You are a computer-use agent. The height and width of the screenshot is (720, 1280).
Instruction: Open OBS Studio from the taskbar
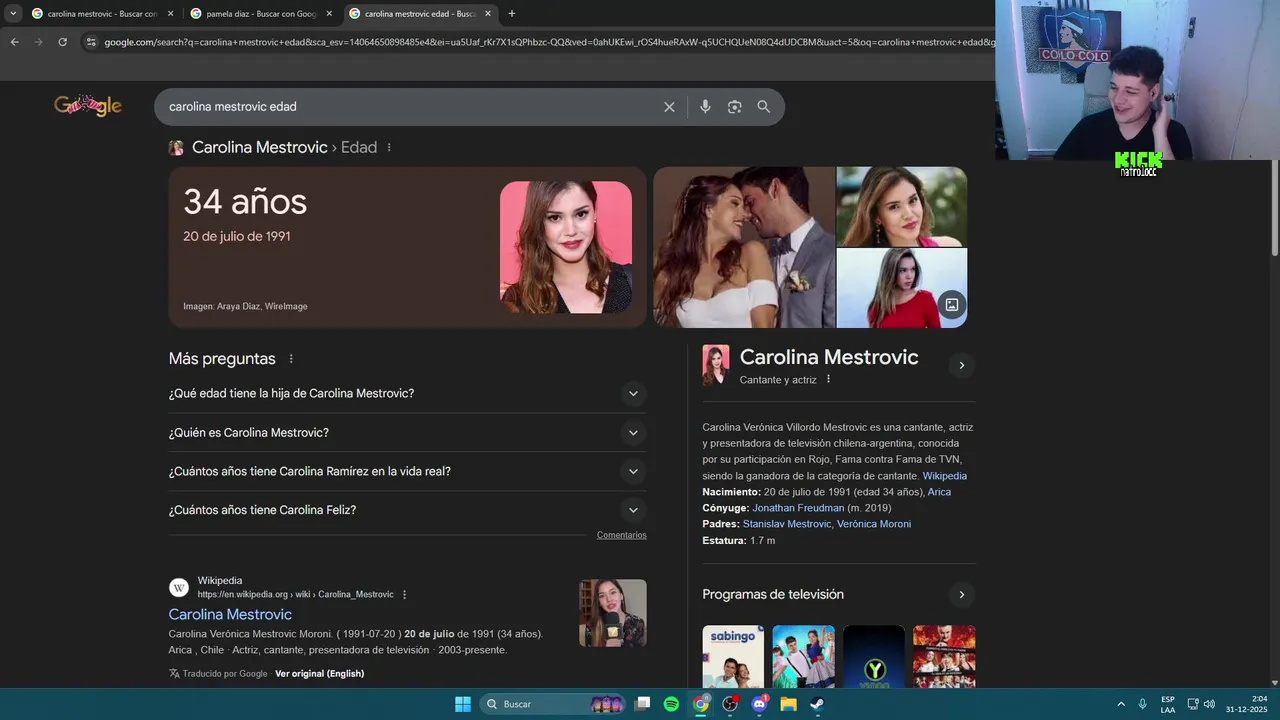tap(730, 704)
